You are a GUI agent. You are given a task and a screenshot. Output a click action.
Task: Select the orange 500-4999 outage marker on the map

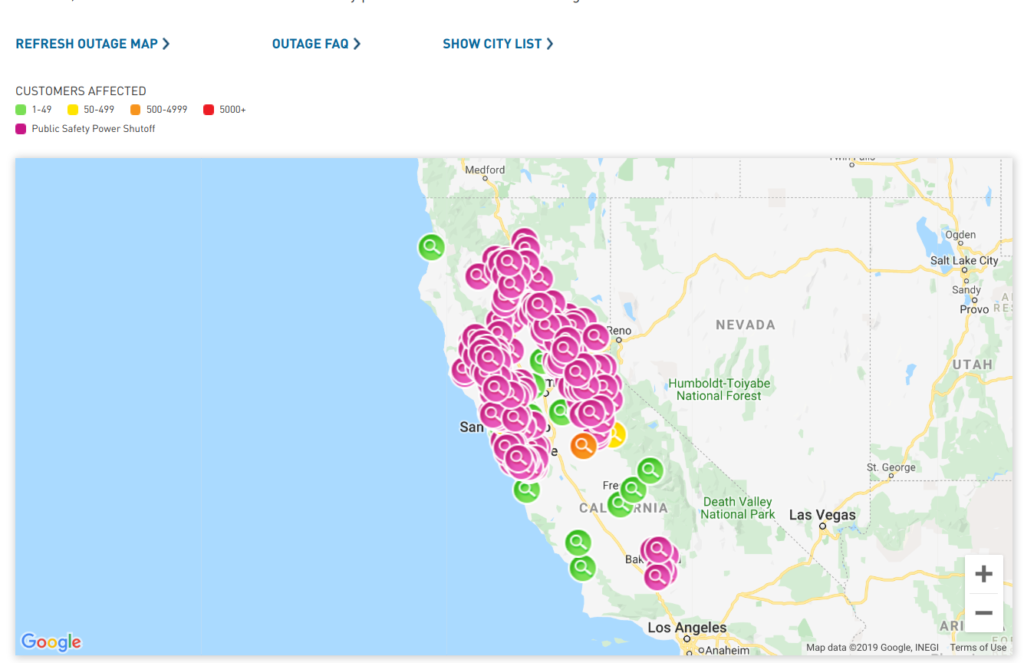583,445
